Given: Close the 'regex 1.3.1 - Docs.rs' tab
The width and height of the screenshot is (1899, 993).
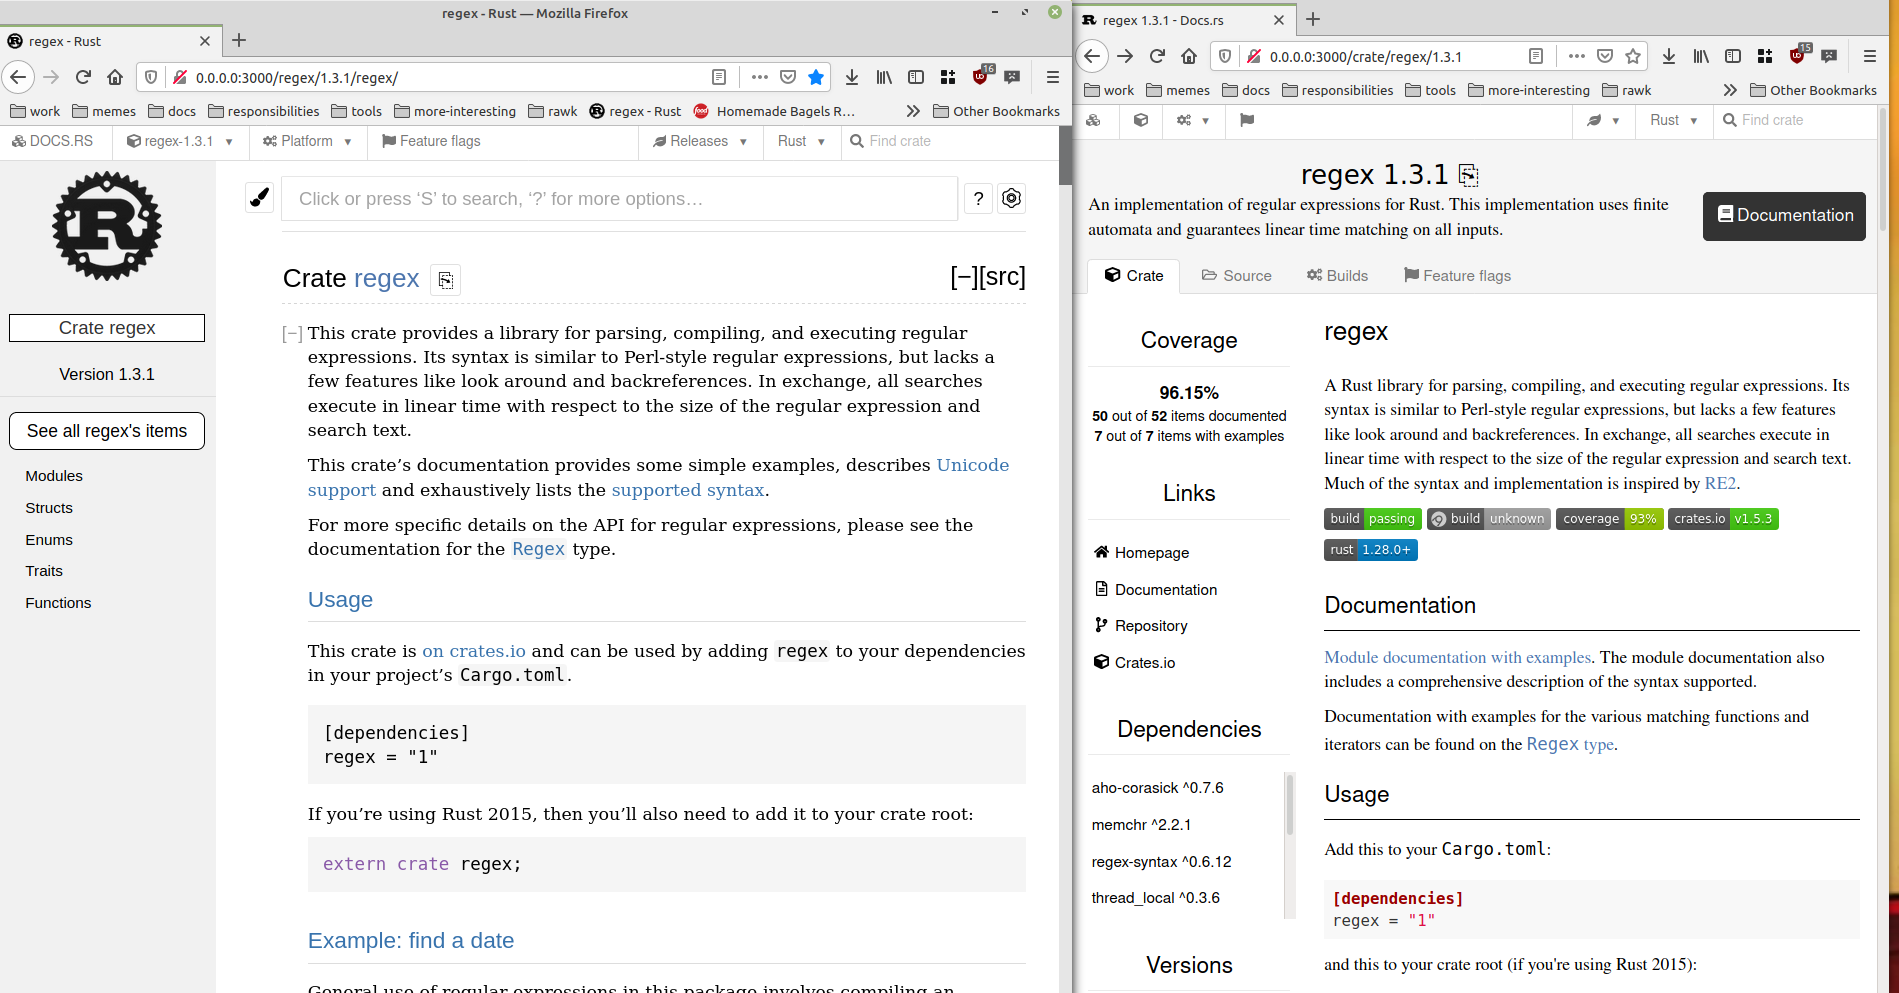Looking at the screenshot, I should pyautogui.click(x=1278, y=20).
